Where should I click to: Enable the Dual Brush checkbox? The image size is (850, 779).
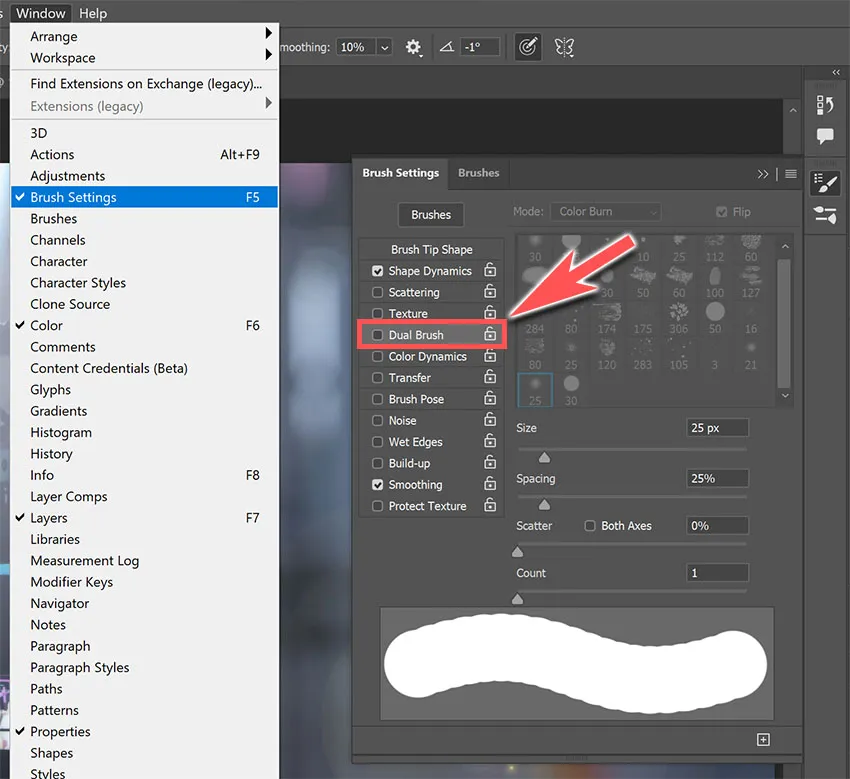(378, 335)
